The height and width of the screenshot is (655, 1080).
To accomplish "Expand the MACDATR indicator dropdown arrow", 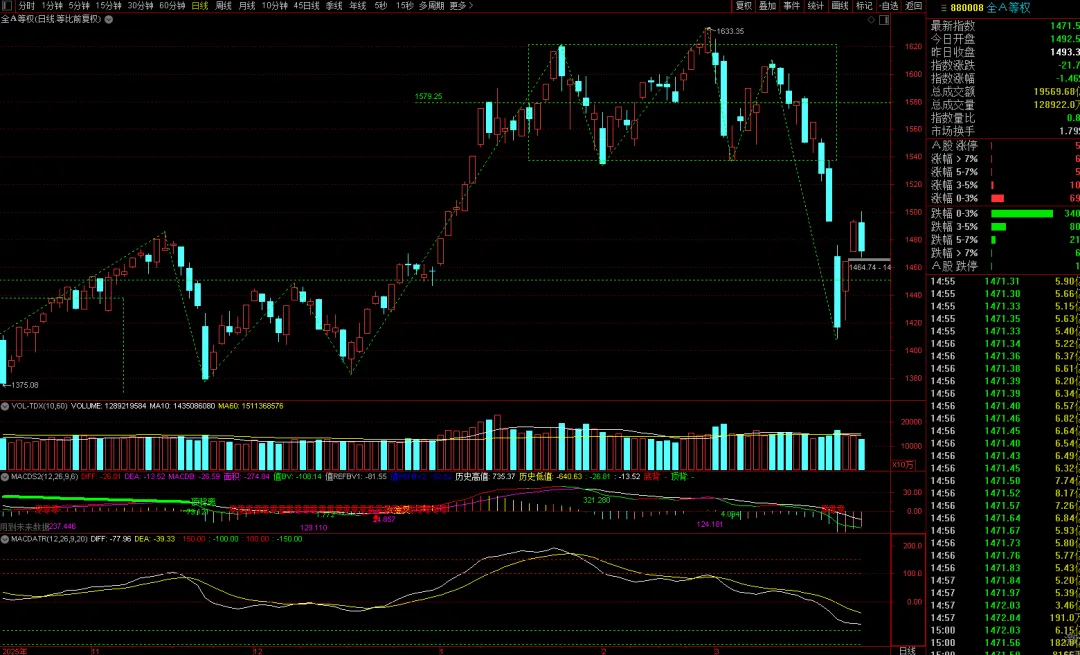I will coord(5,539).
